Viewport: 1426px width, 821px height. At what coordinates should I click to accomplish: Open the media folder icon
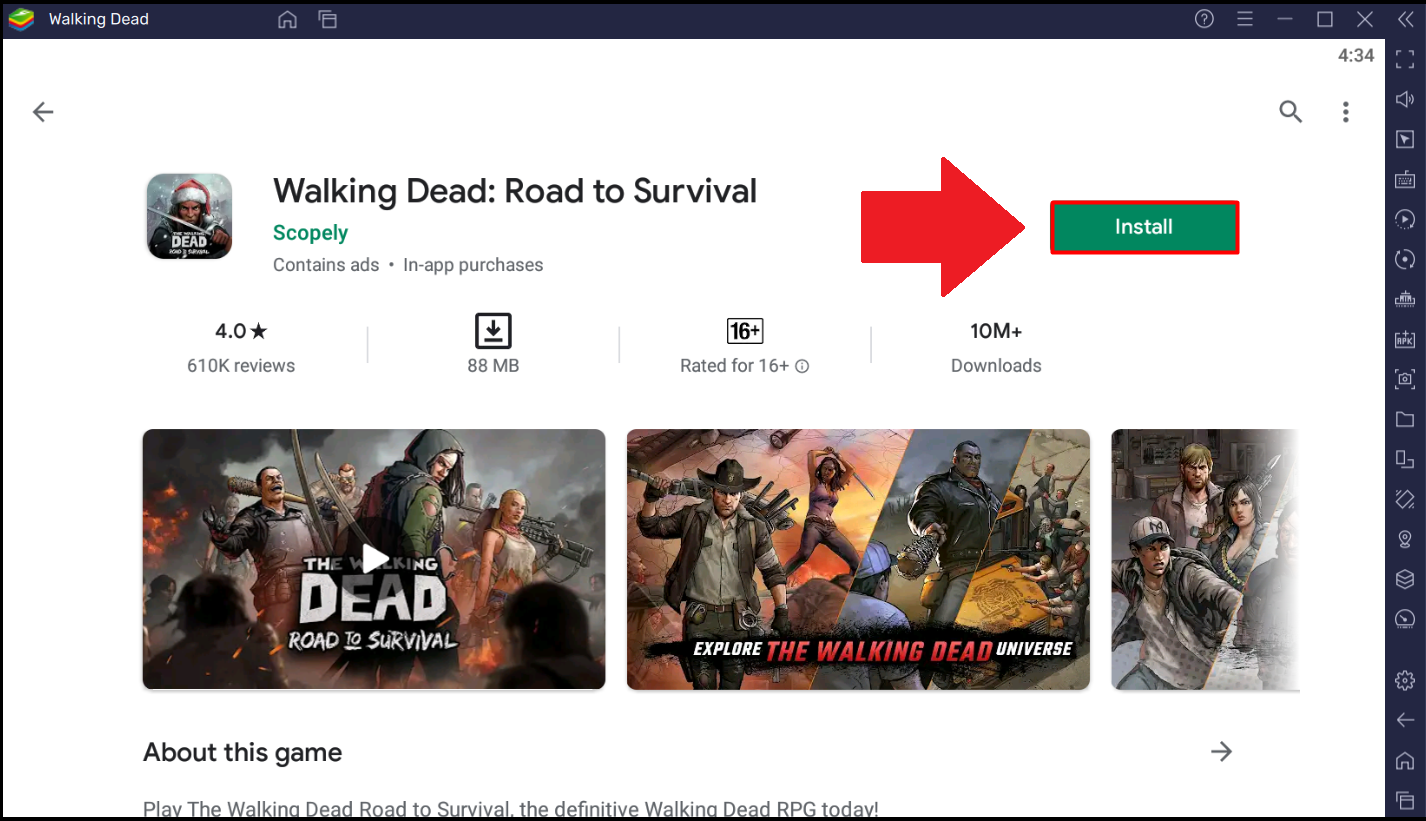point(1405,419)
